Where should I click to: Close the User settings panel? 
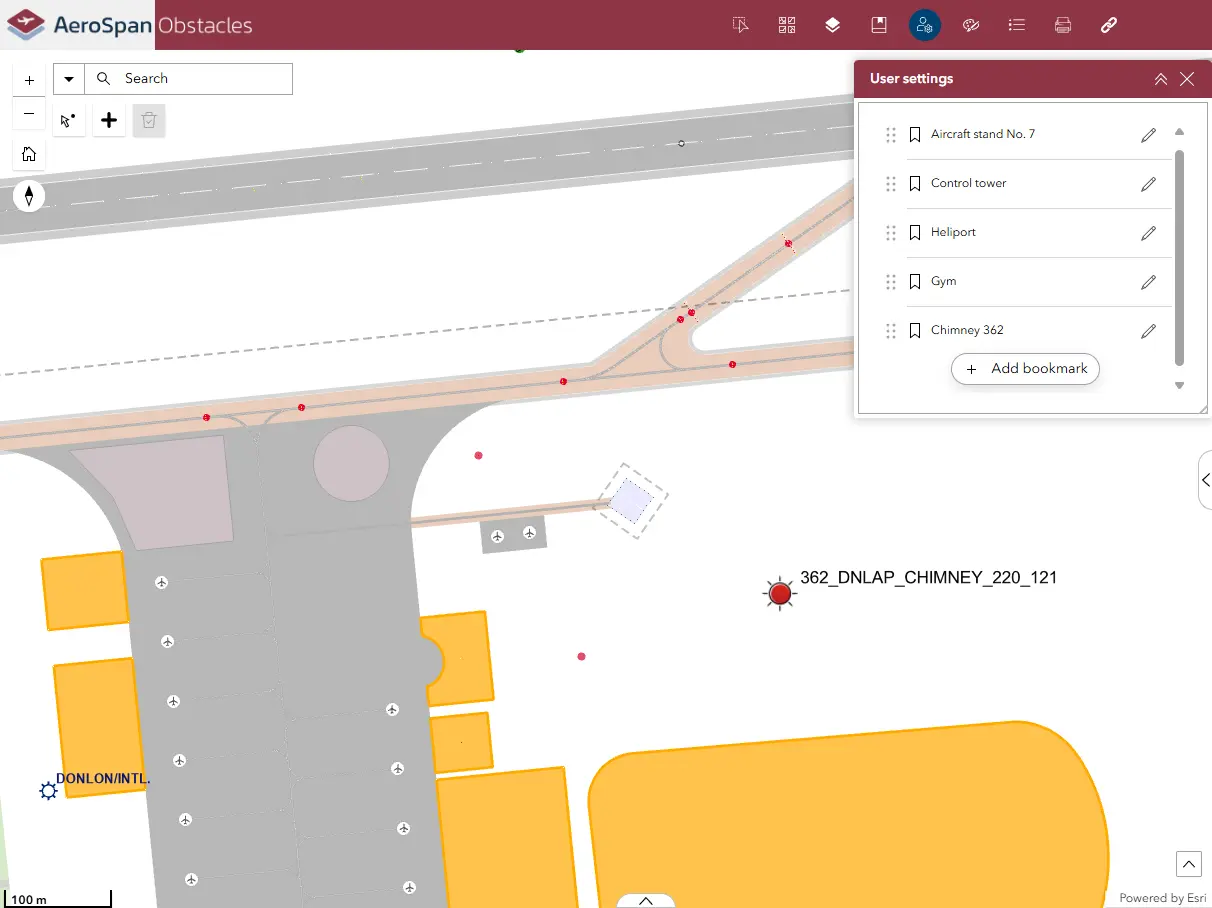coord(1187,79)
